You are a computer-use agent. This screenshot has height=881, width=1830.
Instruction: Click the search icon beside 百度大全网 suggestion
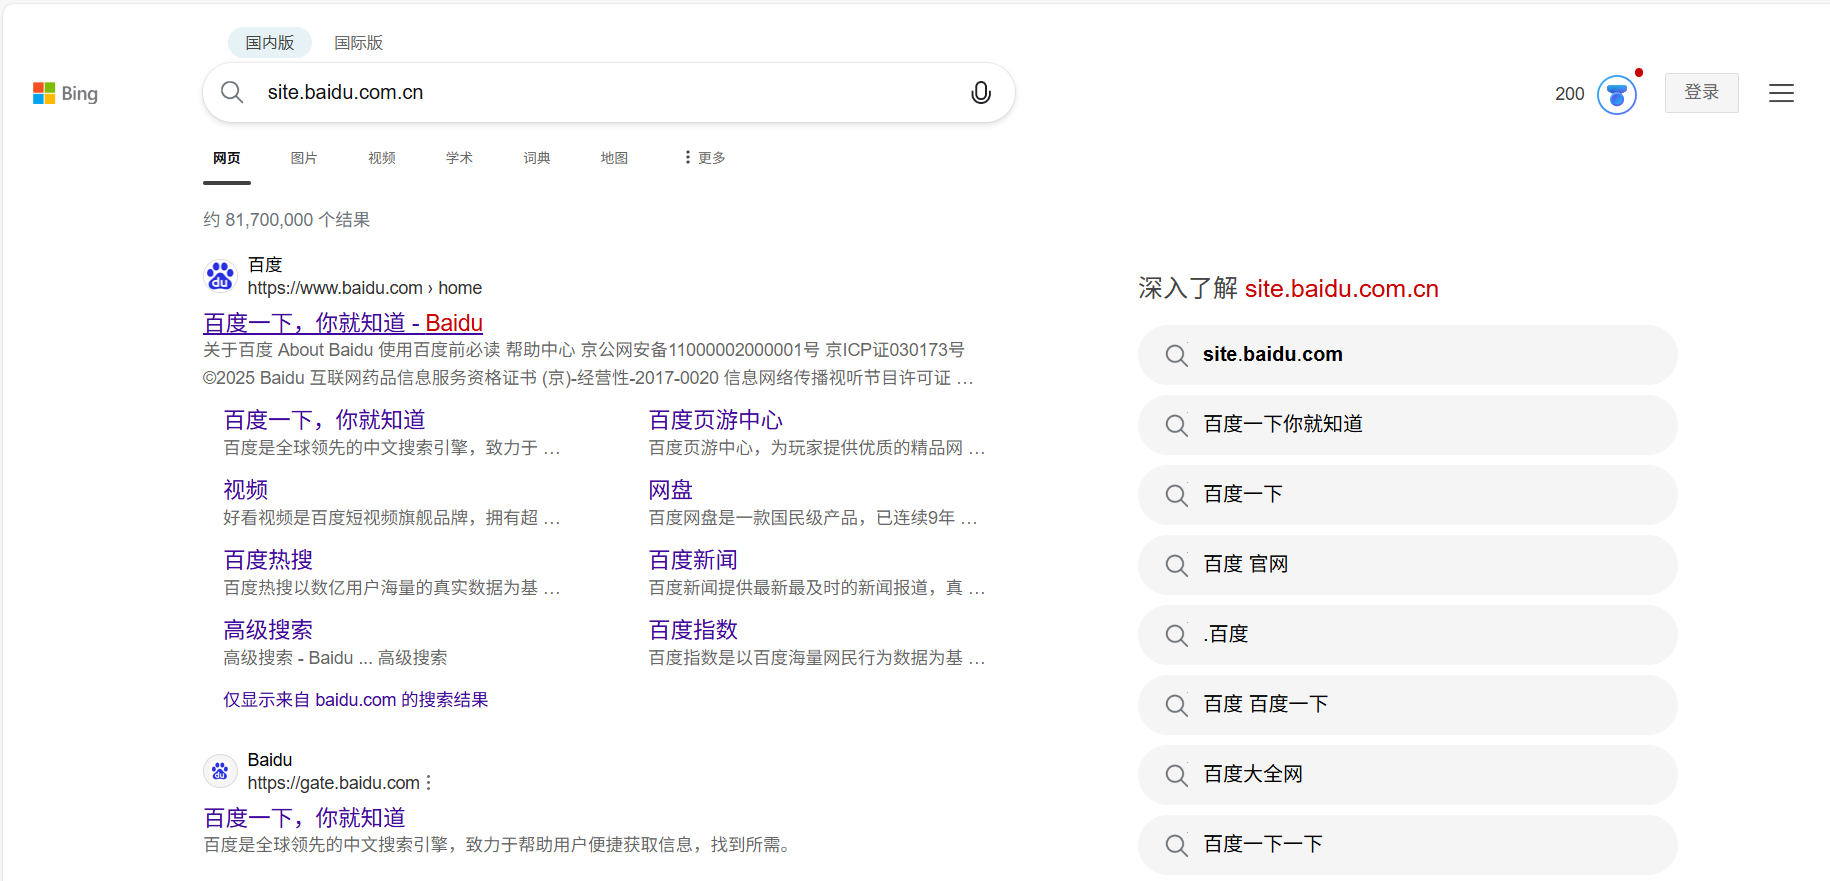(x=1177, y=775)
